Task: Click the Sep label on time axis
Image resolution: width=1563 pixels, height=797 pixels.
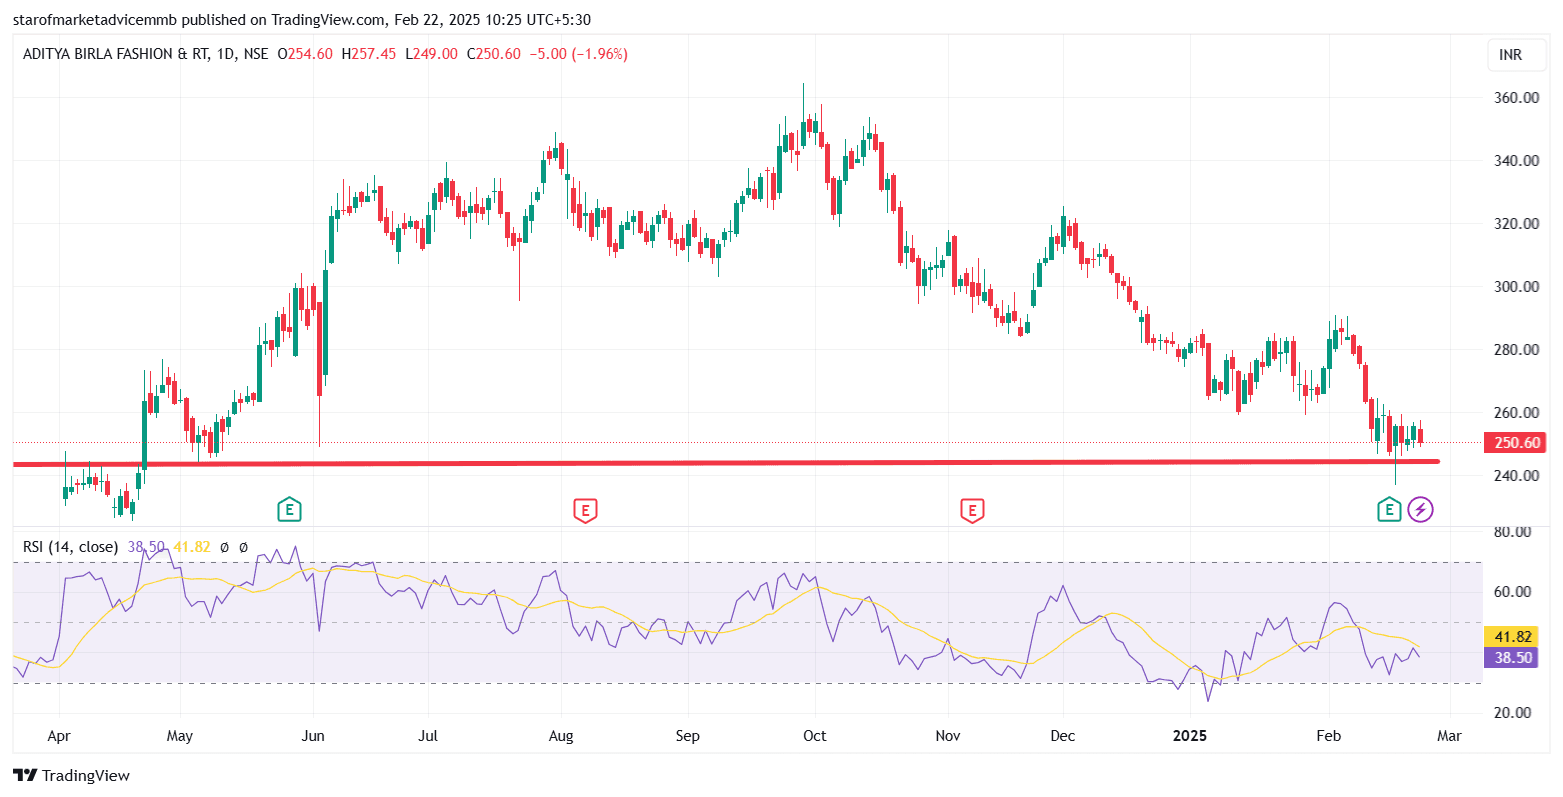Action: click(x=688, y=736)
